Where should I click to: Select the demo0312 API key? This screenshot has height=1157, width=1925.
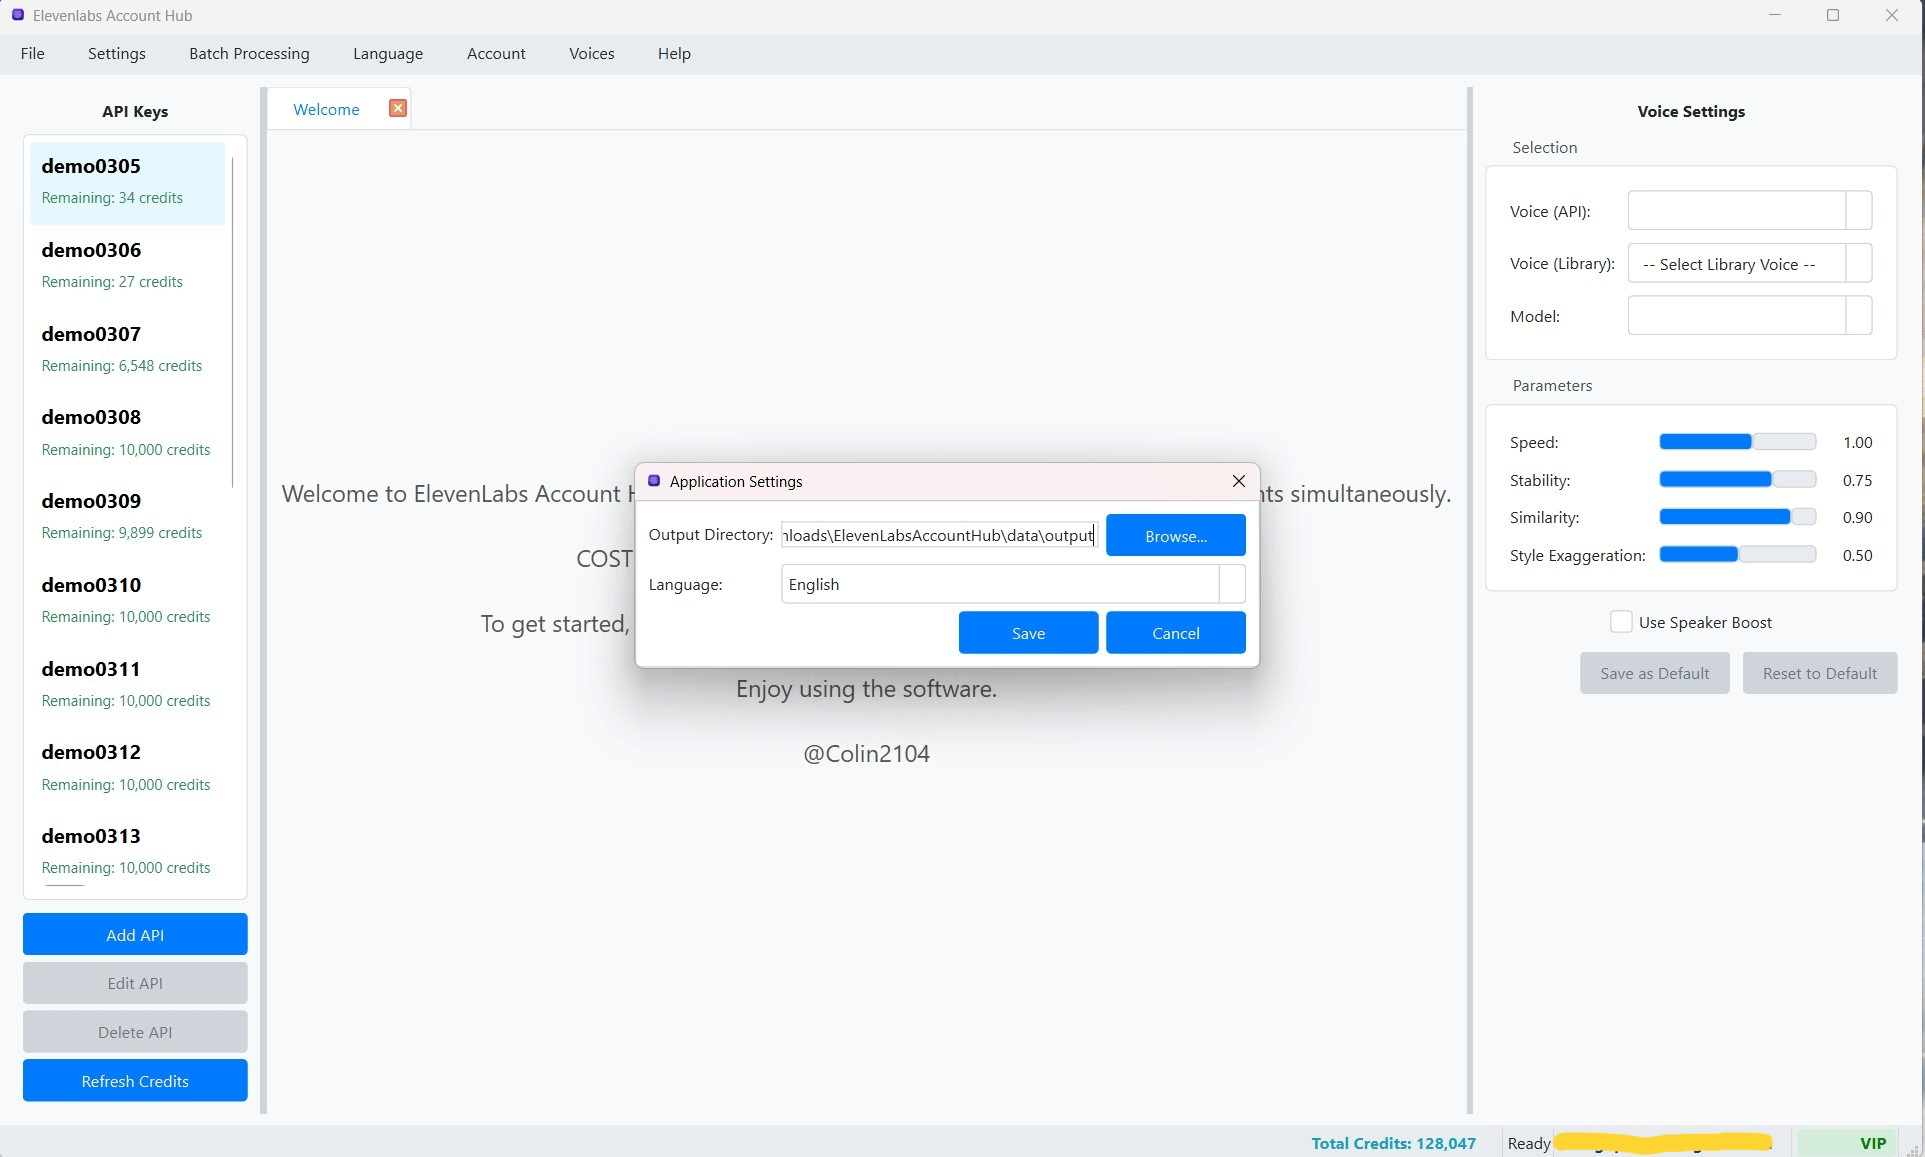[128, 767]
